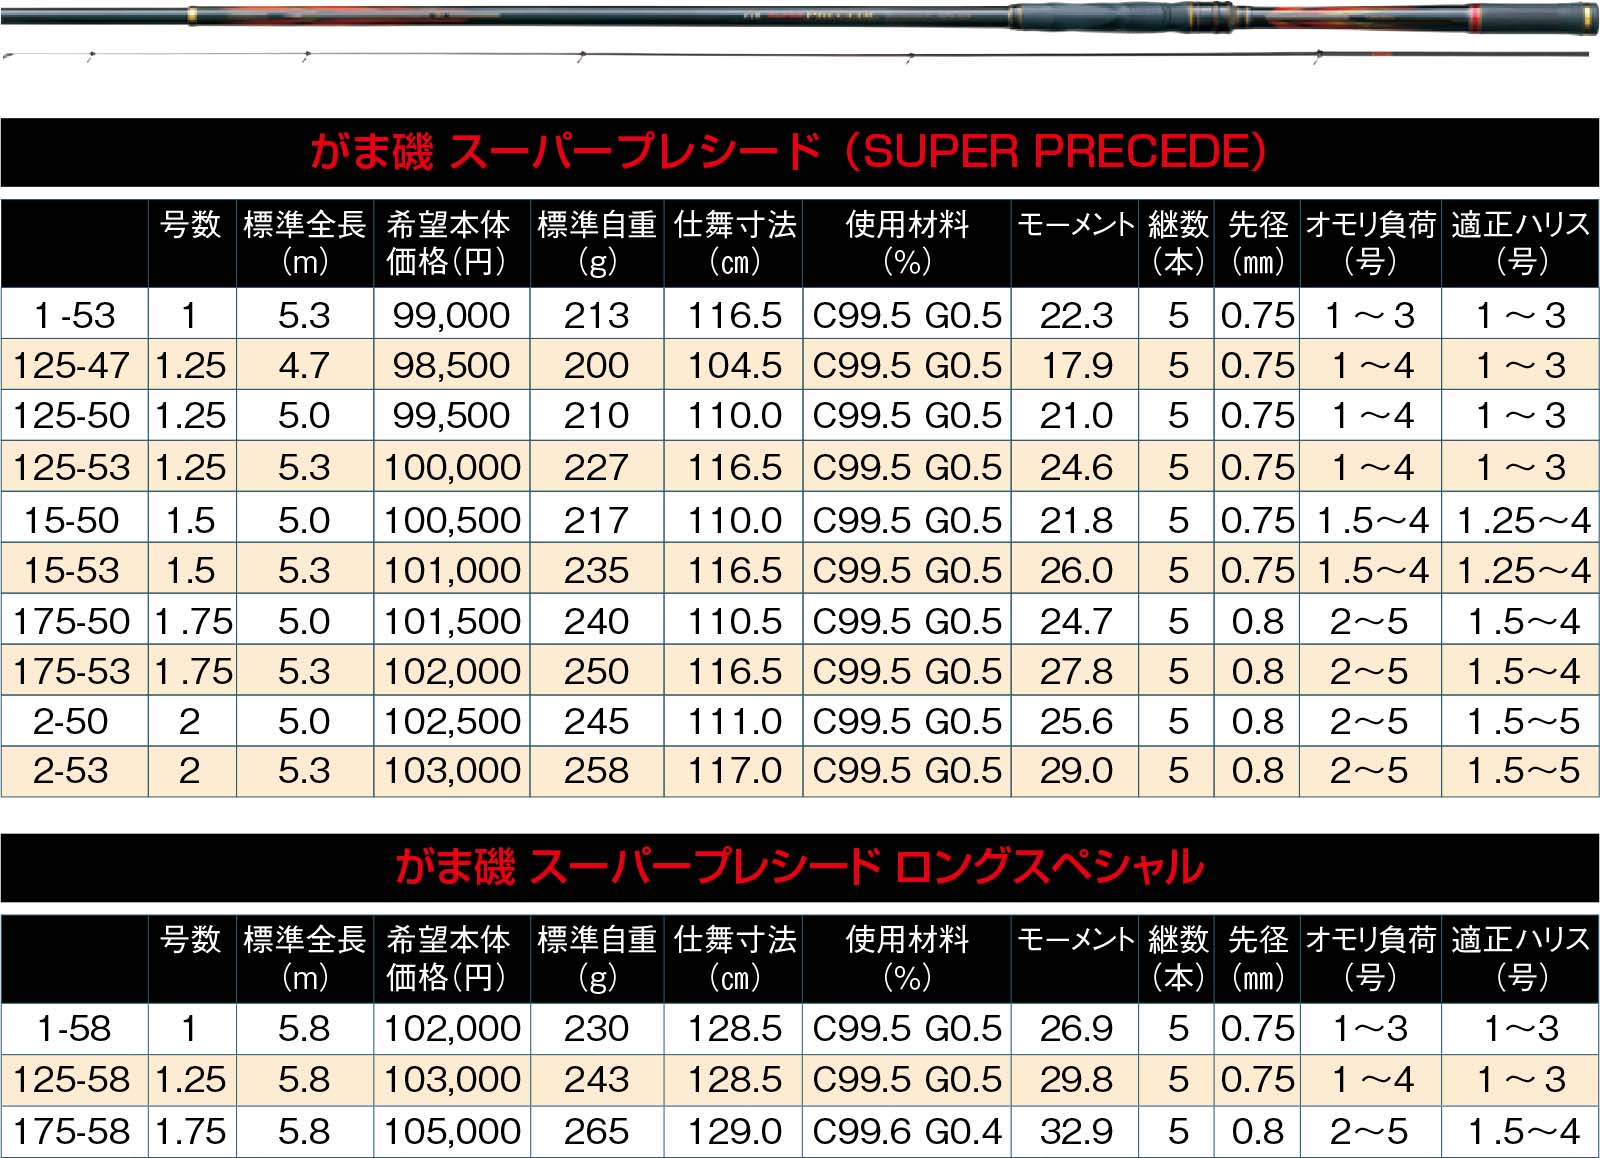Click the price 105,000 cell
The height and width of the screenshot is (1158, 1600).
pyautogui.click(x=452, y=1131)
